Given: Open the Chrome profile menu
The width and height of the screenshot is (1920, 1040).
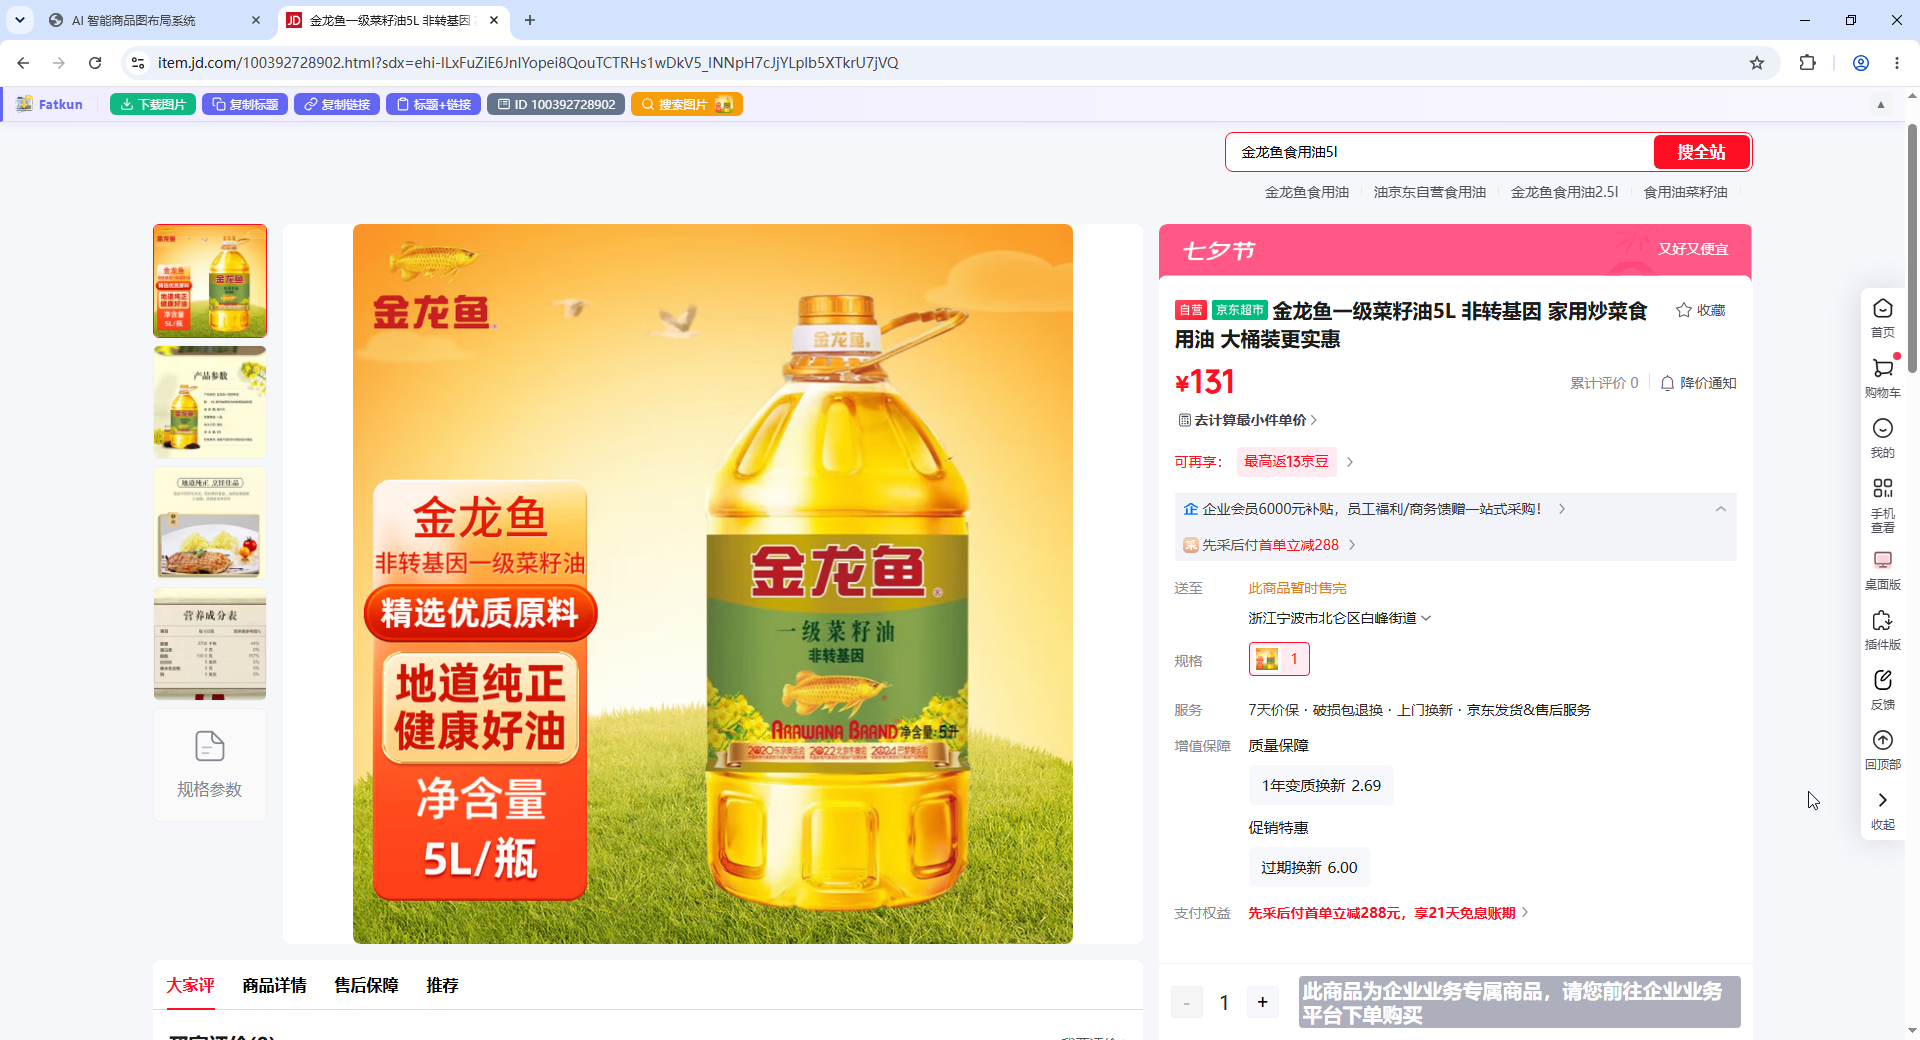Looking at the screenshot, I should (x=1861, y=63).
